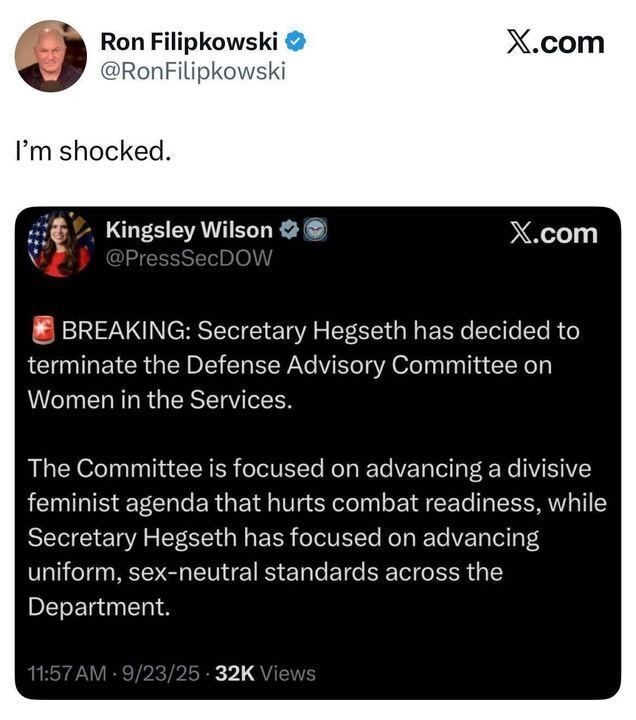
Task: Click the red siren emoji before BREAKING
Action: [x=42, y=330]
